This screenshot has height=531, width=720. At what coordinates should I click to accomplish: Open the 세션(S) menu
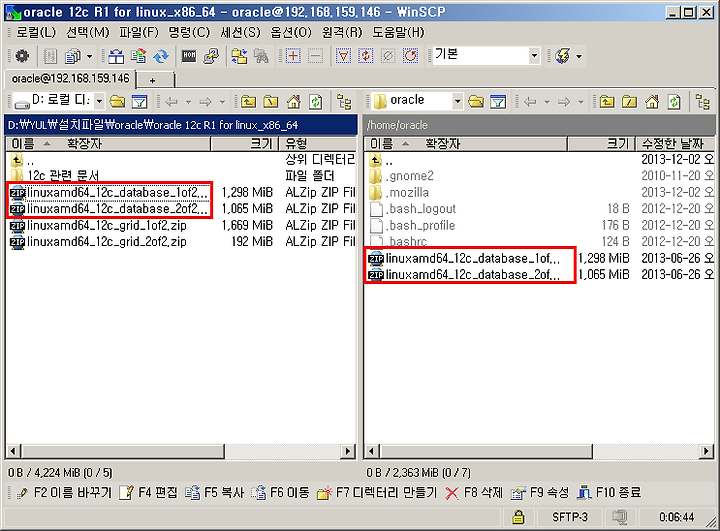[240, 32]
